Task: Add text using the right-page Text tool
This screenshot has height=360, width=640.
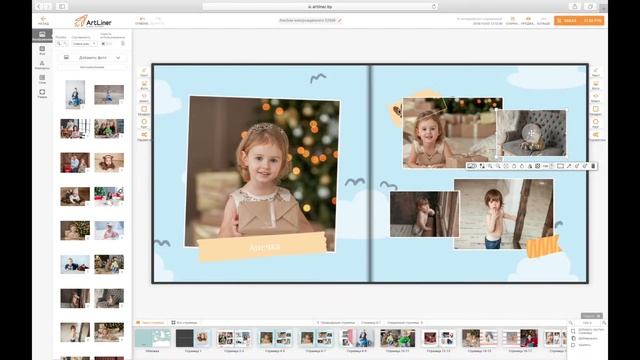Action: (x=596, y=72)
